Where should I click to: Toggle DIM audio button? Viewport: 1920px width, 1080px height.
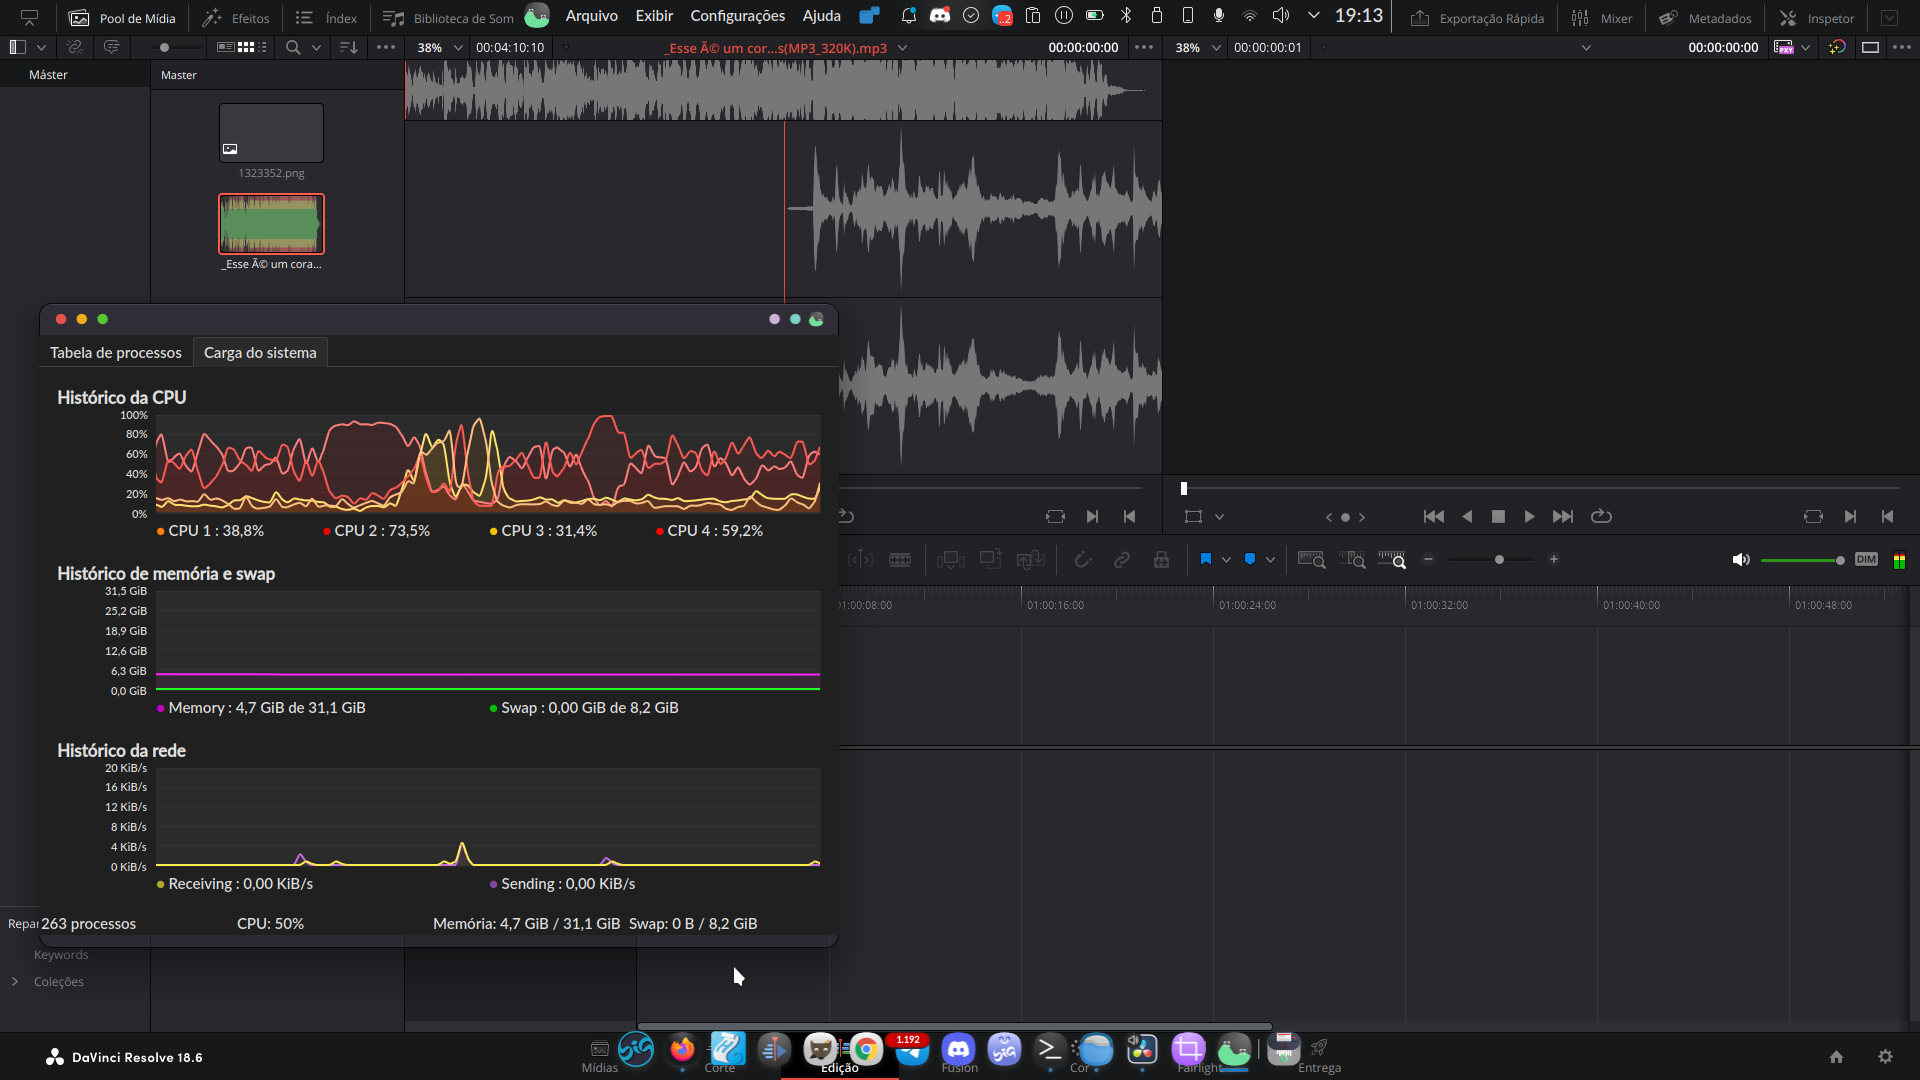(1866, 560)
